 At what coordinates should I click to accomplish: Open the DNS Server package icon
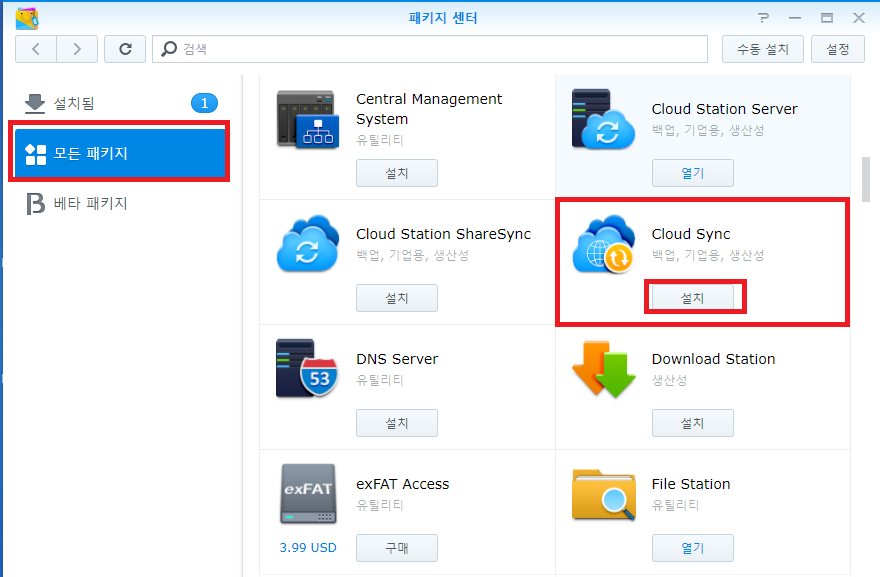tap(306, 368)
